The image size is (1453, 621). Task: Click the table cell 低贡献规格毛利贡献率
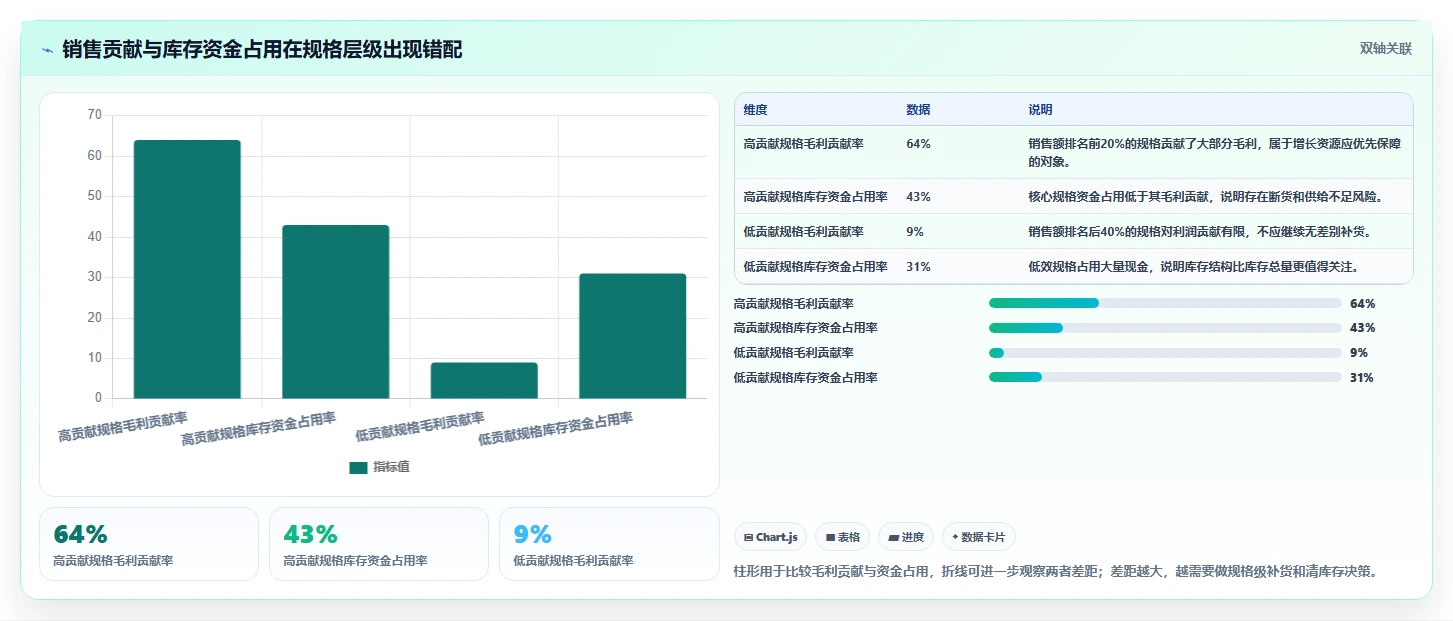click(804, 232)
